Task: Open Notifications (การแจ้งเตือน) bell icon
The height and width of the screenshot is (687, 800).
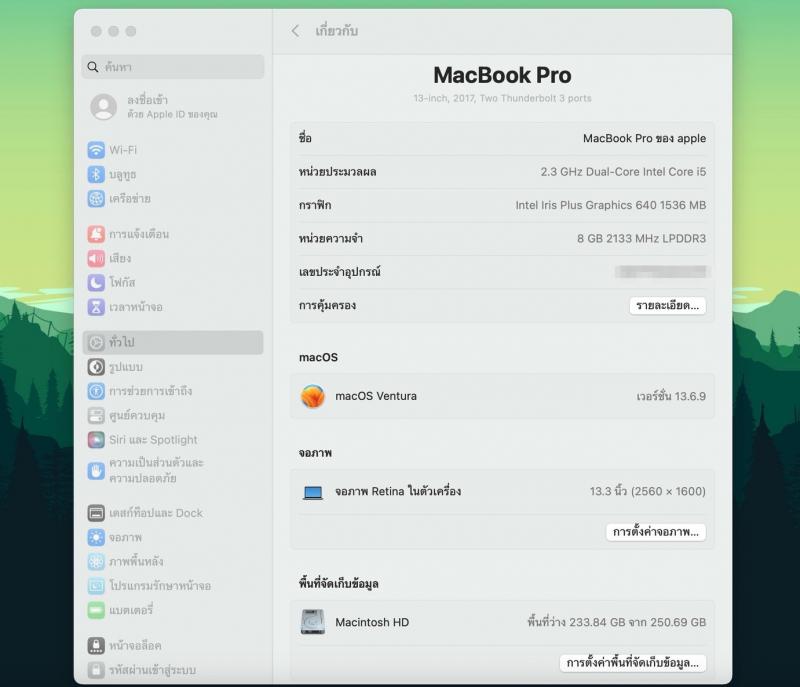Action: point(96,234)
